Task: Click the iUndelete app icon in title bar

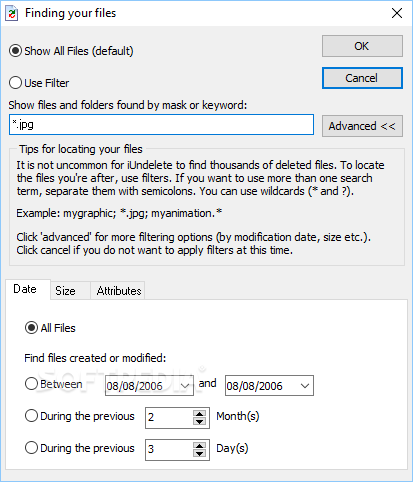Action: (x=11, y=13)
